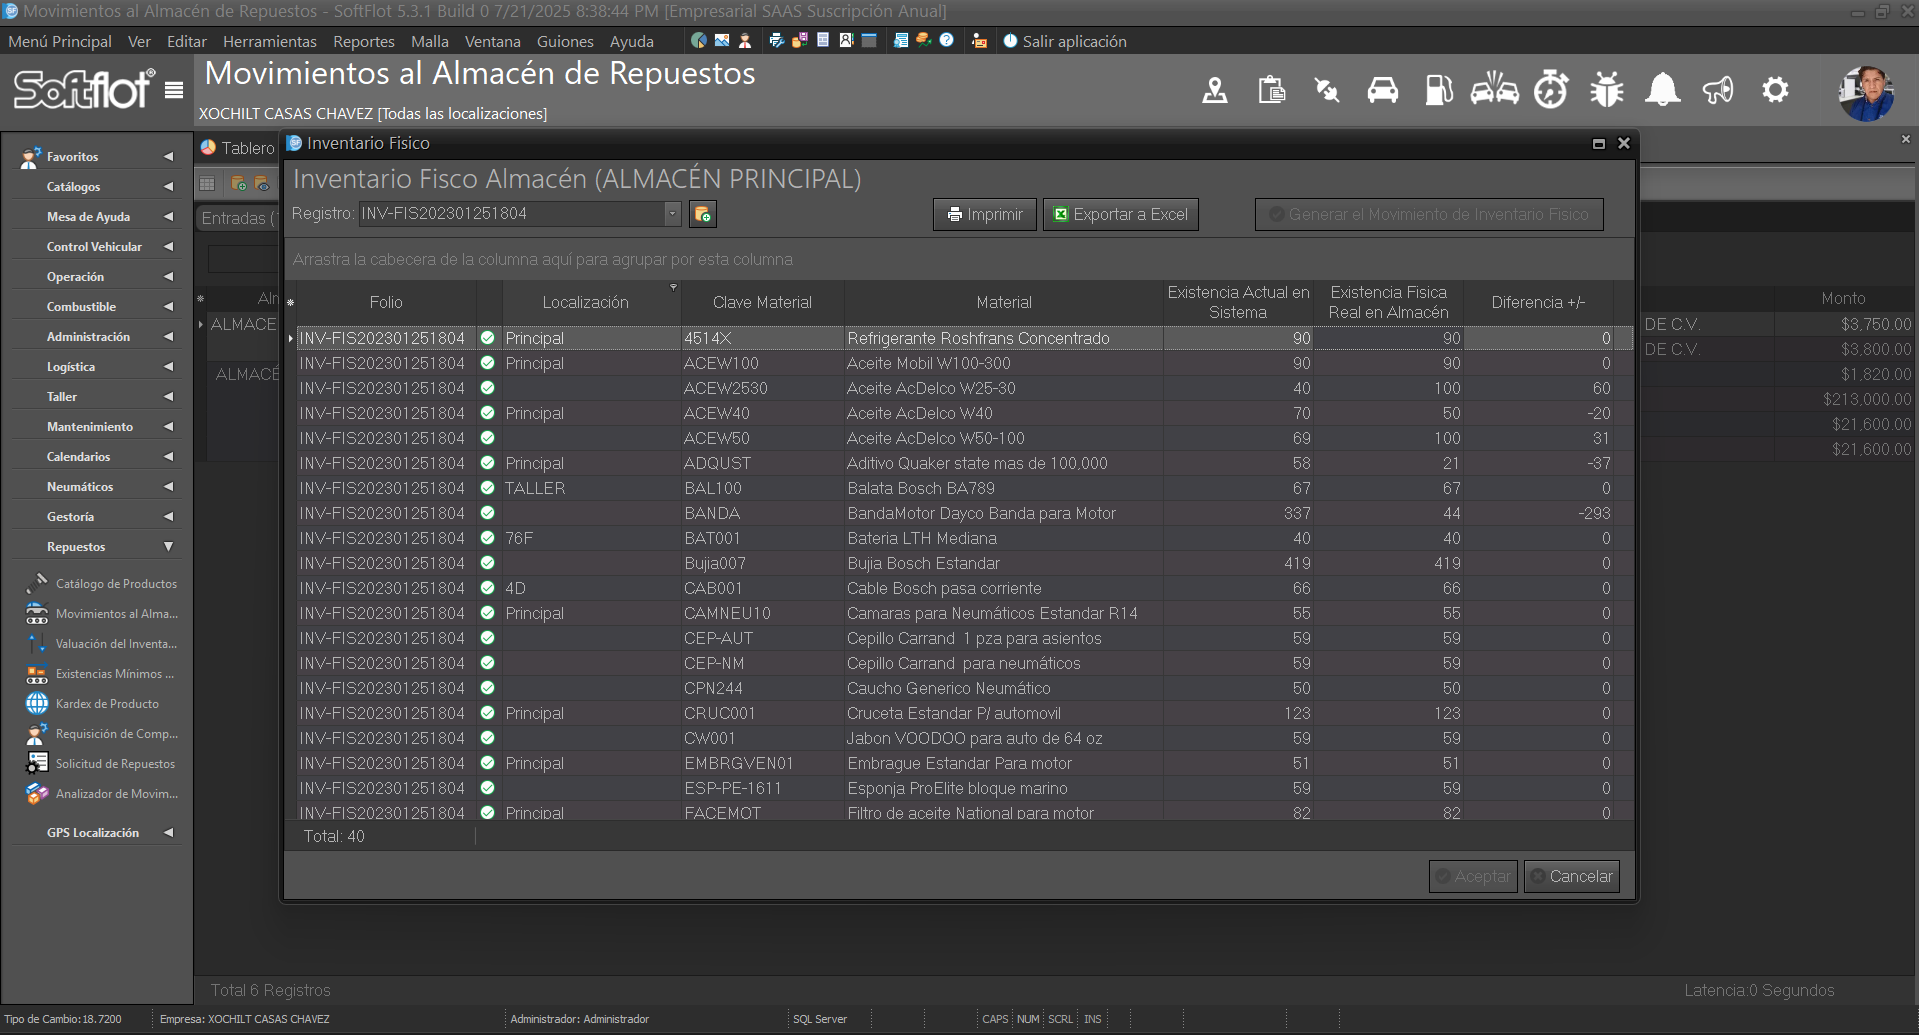
Task: Click the bug report icon
Action: [x=1606, y=91]
